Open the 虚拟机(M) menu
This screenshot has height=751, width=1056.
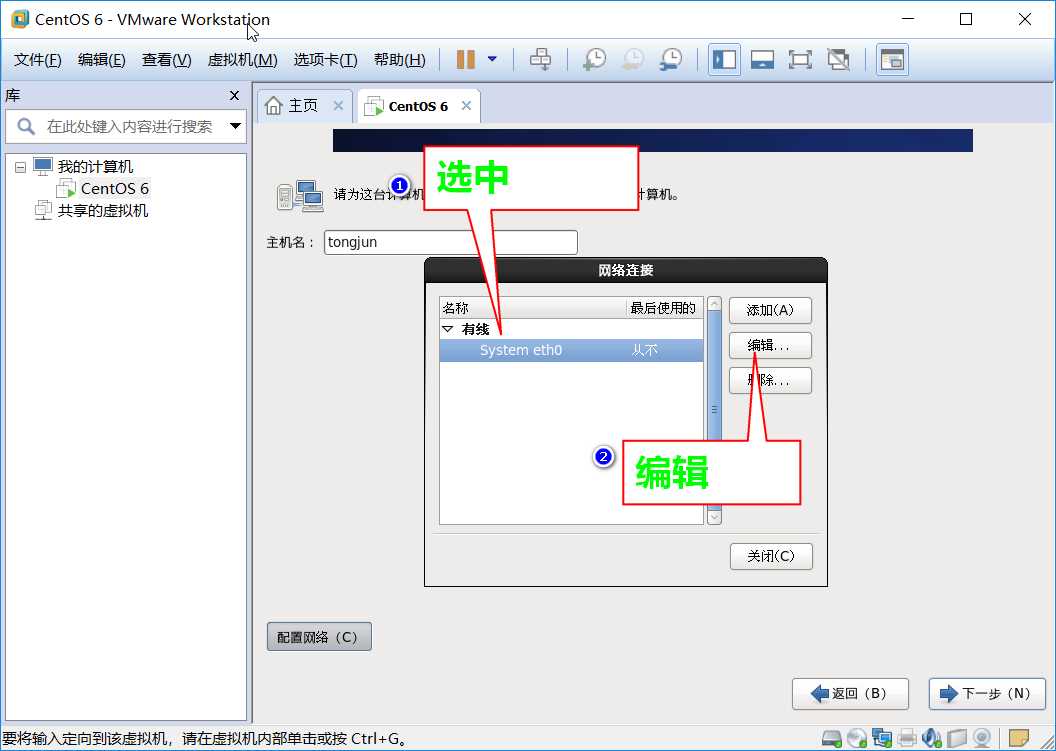[x=242, y=60]
